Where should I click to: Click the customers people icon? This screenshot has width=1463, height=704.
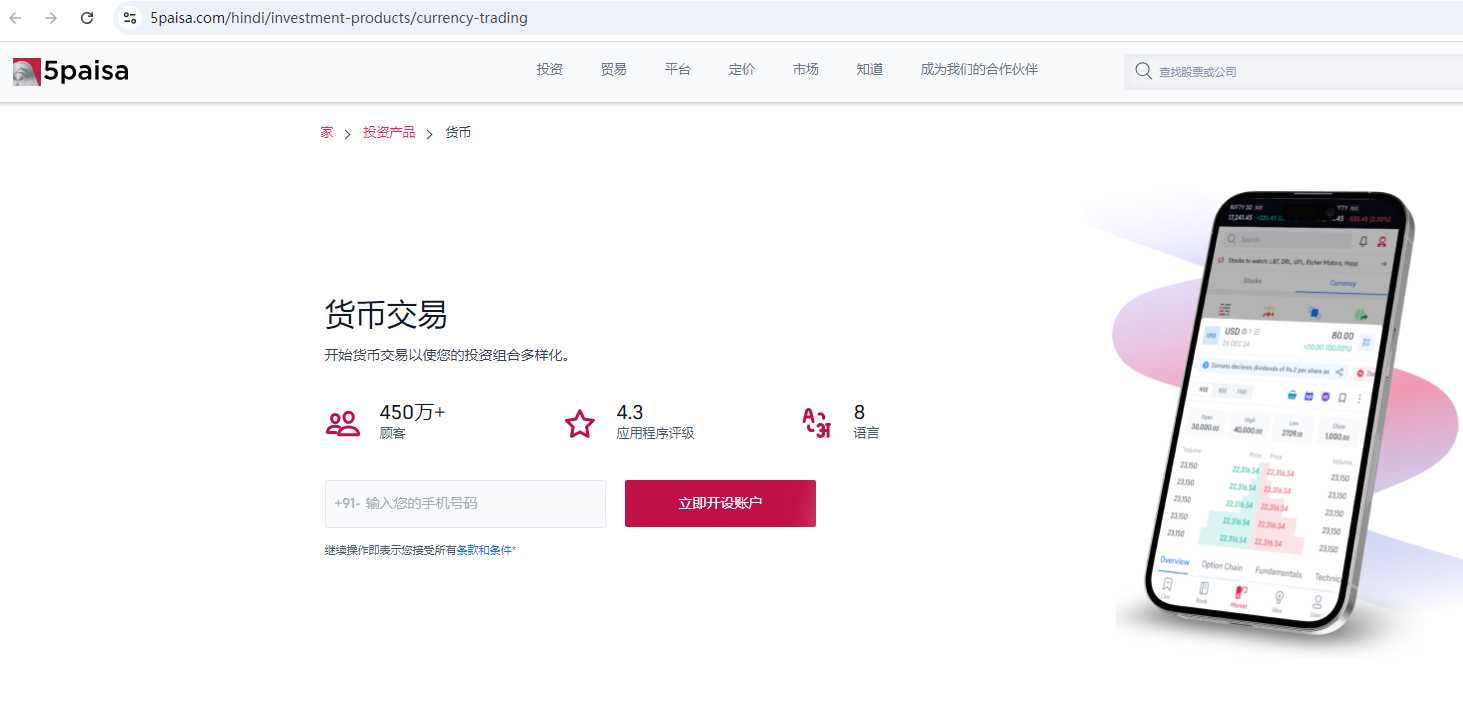[343, 423]
